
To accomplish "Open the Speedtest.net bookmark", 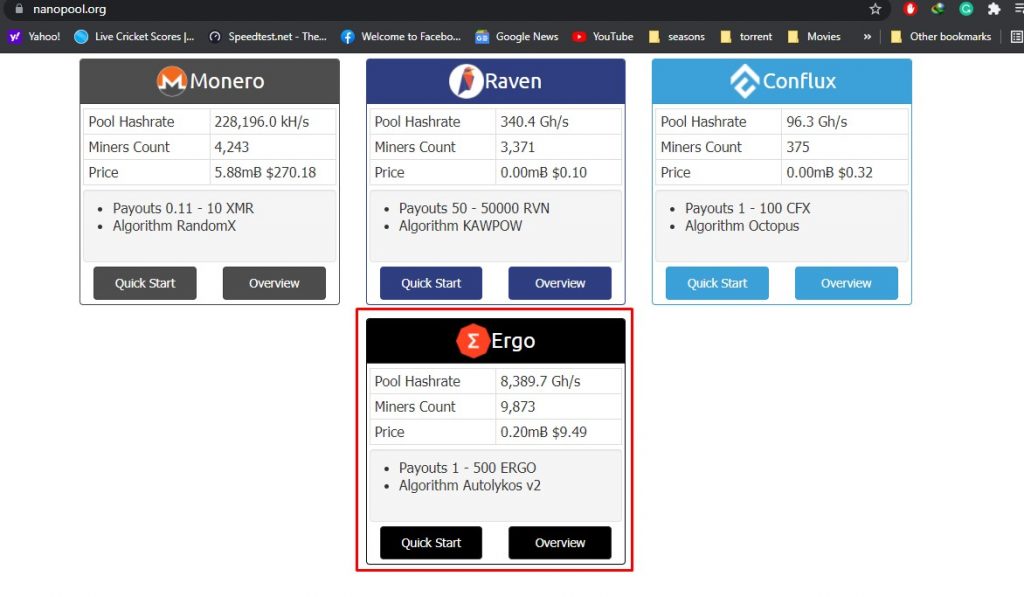I will click(x=267, y=37).
